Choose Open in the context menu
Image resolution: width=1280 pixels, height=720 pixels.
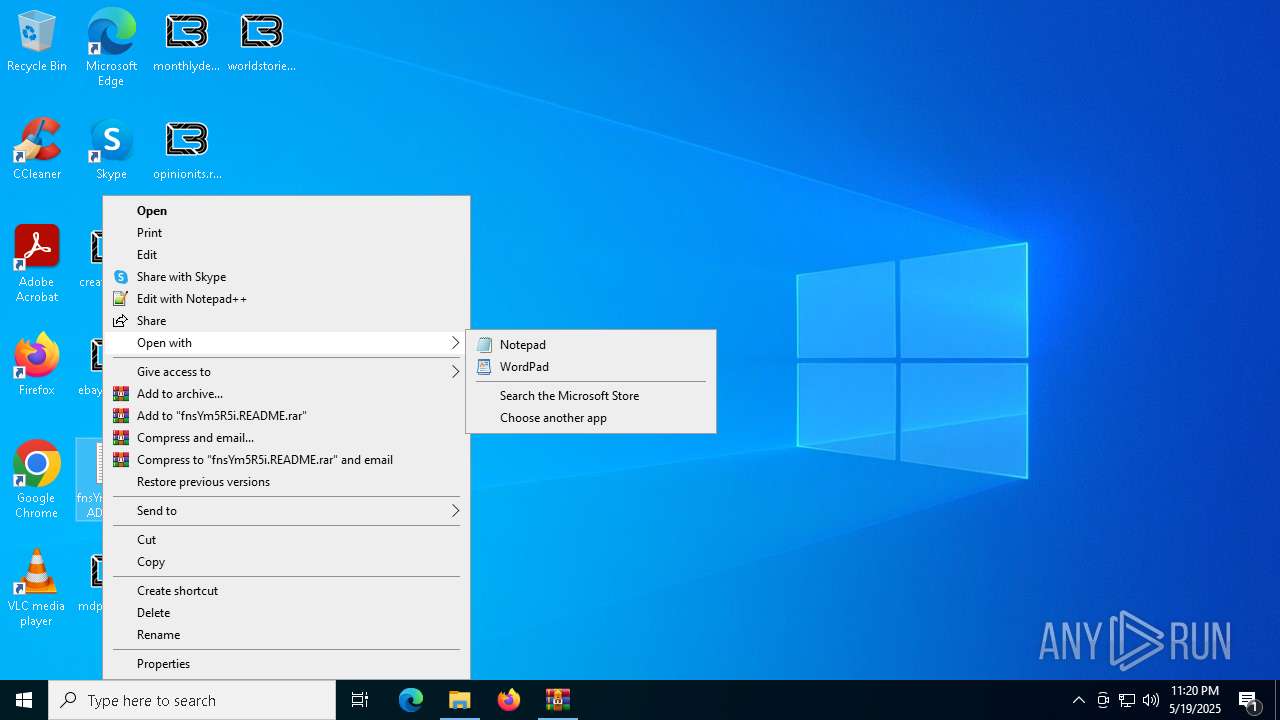click(286, 211)
